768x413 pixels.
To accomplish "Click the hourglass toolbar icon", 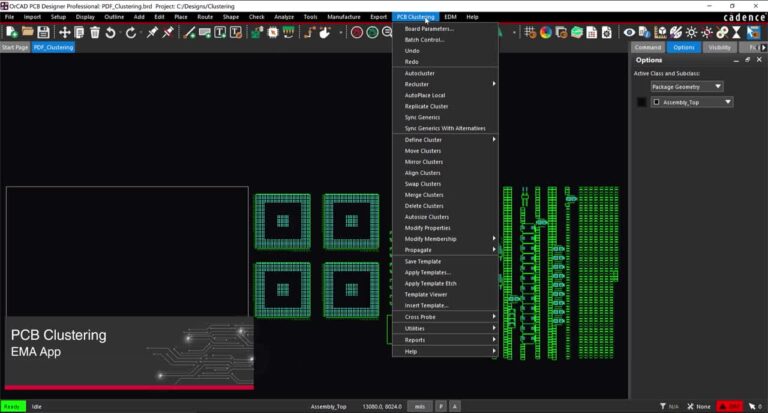I will [x=736, y=32].
